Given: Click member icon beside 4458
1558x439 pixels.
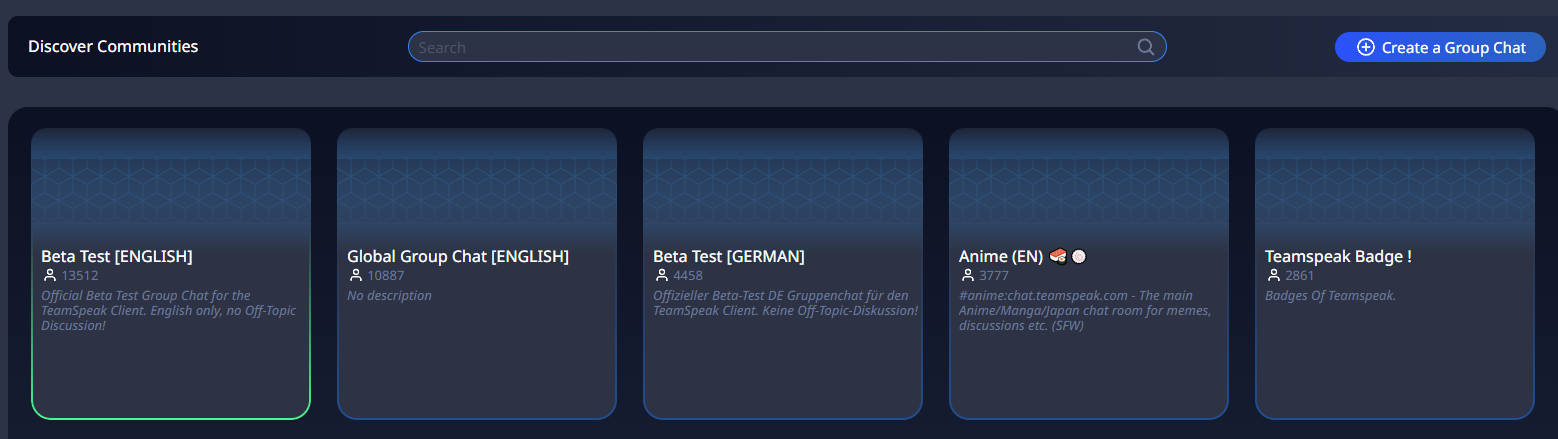Looking at the screenshot, I should [661, 276].
